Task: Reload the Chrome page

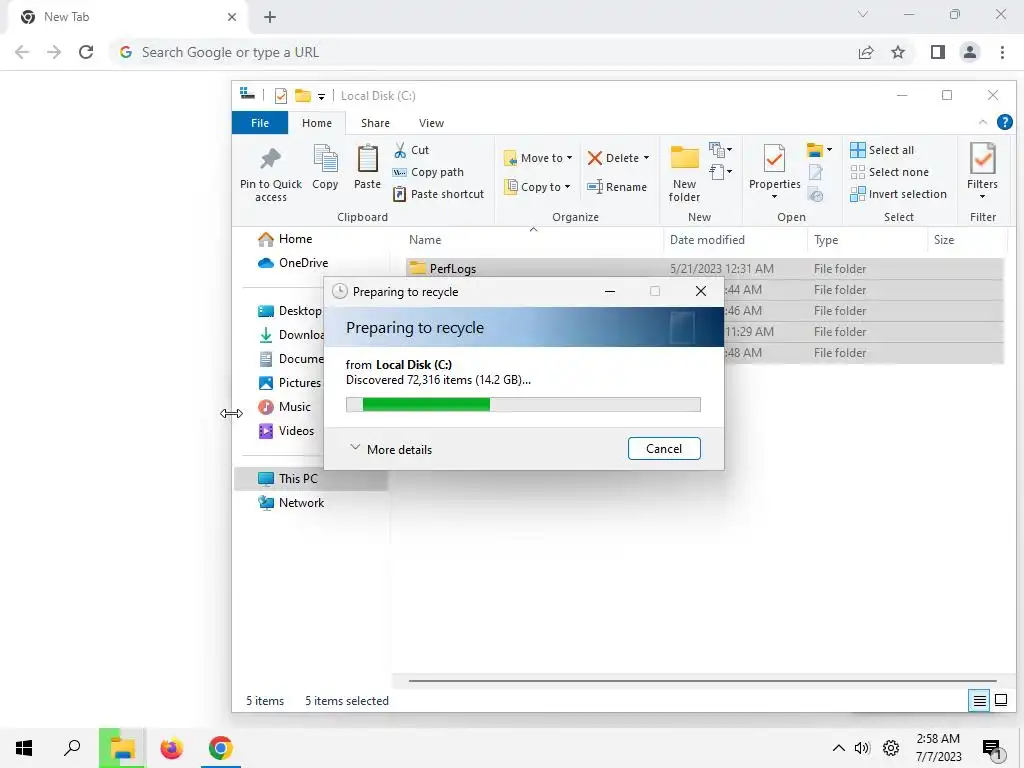Action: (86, 52)
